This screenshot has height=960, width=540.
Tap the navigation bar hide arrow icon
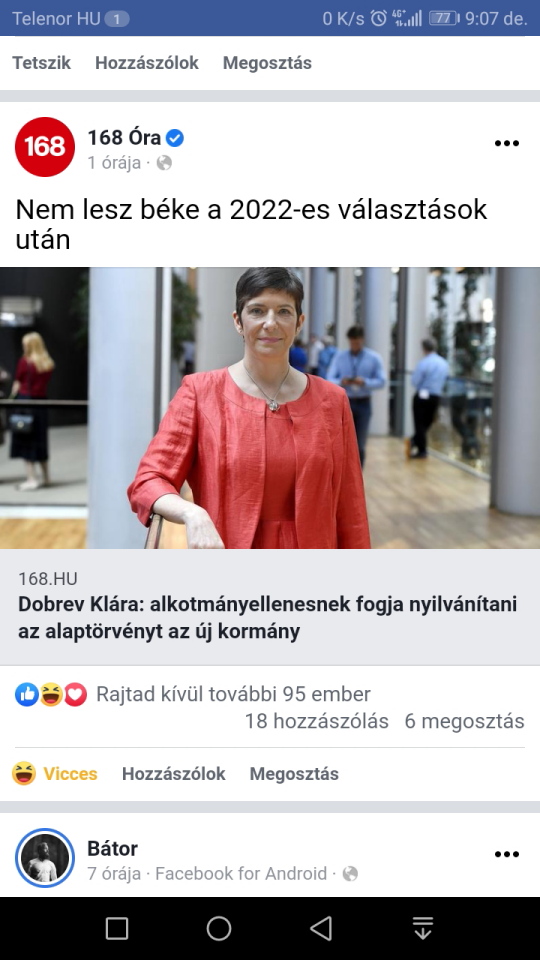[x=423, y=928]
